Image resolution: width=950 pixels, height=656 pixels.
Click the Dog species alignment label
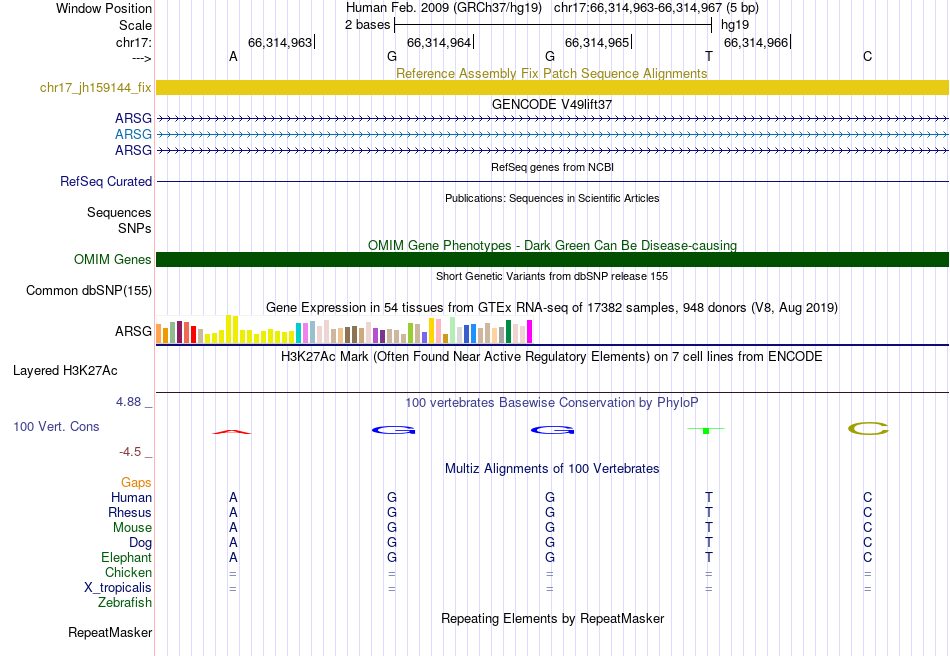[x=140, y=543]
